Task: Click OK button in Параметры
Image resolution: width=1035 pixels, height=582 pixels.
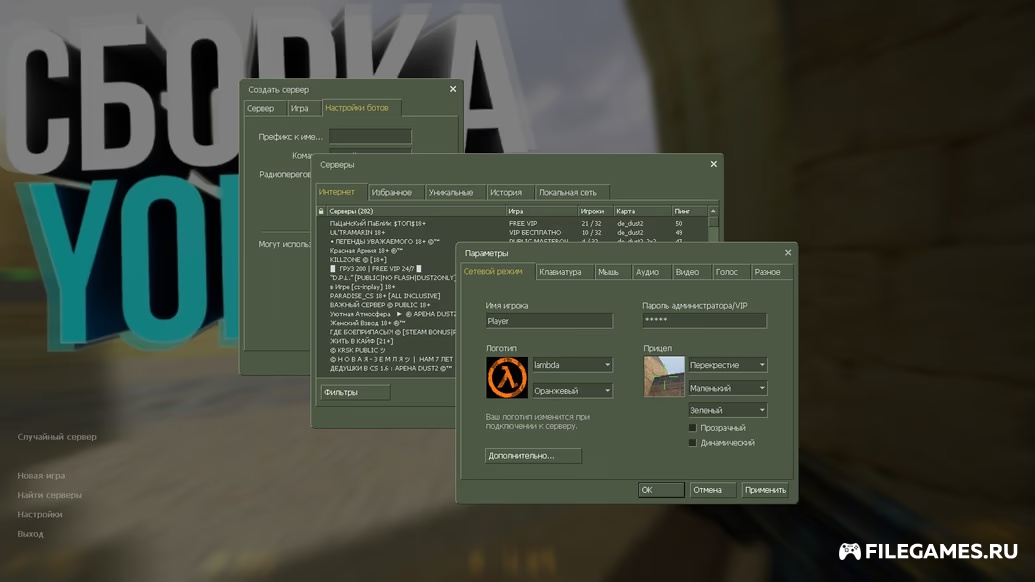Action: coord(661,490)
